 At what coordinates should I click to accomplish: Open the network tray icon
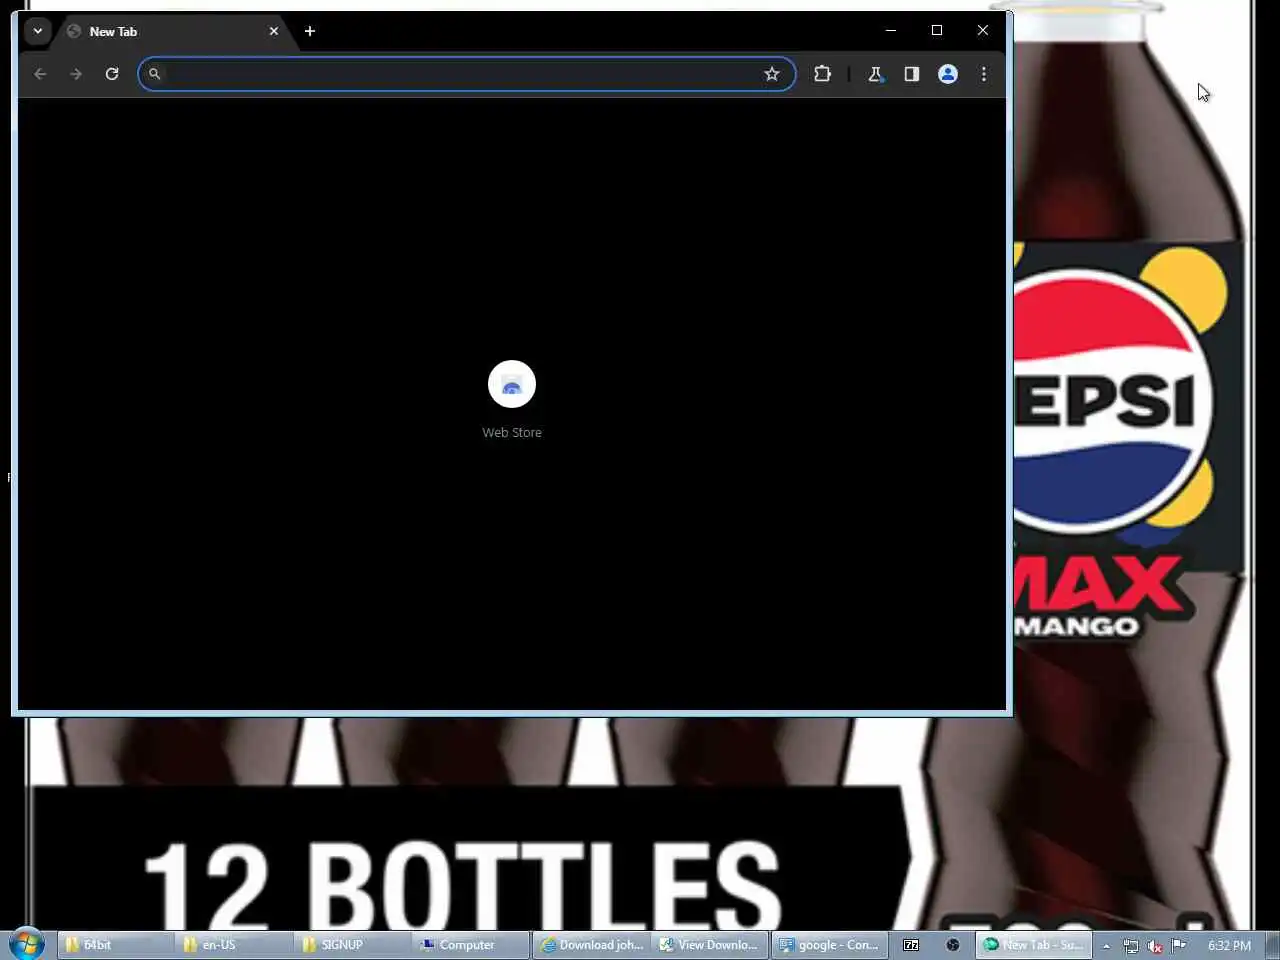coord(1130,946)
